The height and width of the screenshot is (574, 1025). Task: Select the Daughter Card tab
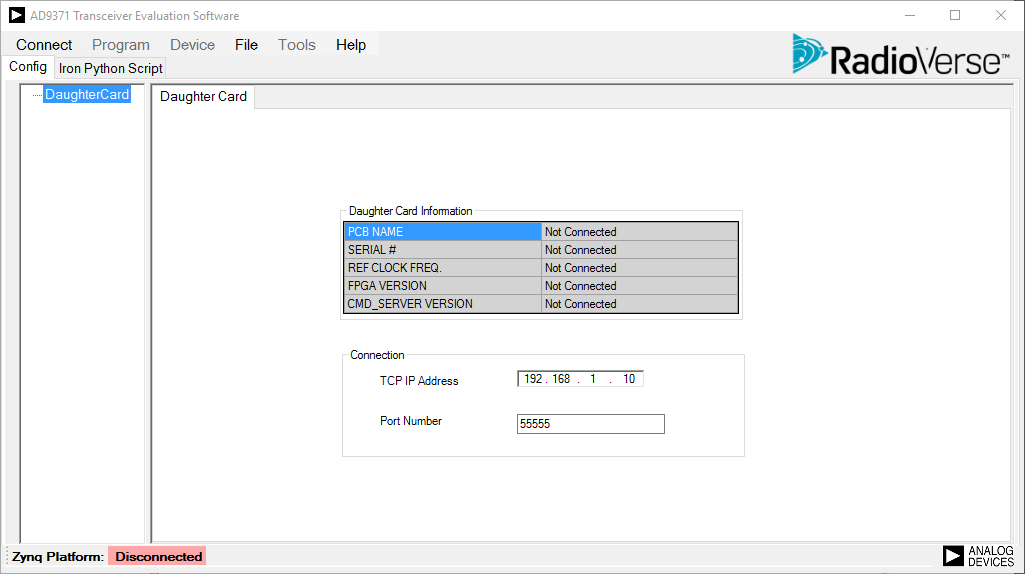[x=203, y=97]
